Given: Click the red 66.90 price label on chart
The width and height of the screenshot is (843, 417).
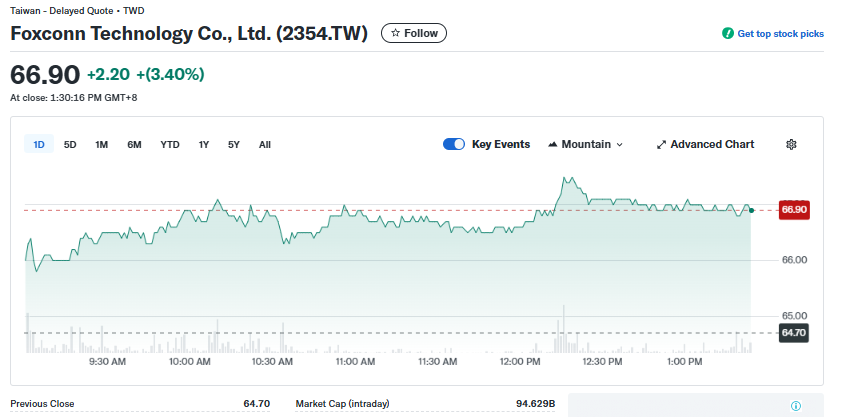Looking at the screenshot, I should tap(794, 209).
